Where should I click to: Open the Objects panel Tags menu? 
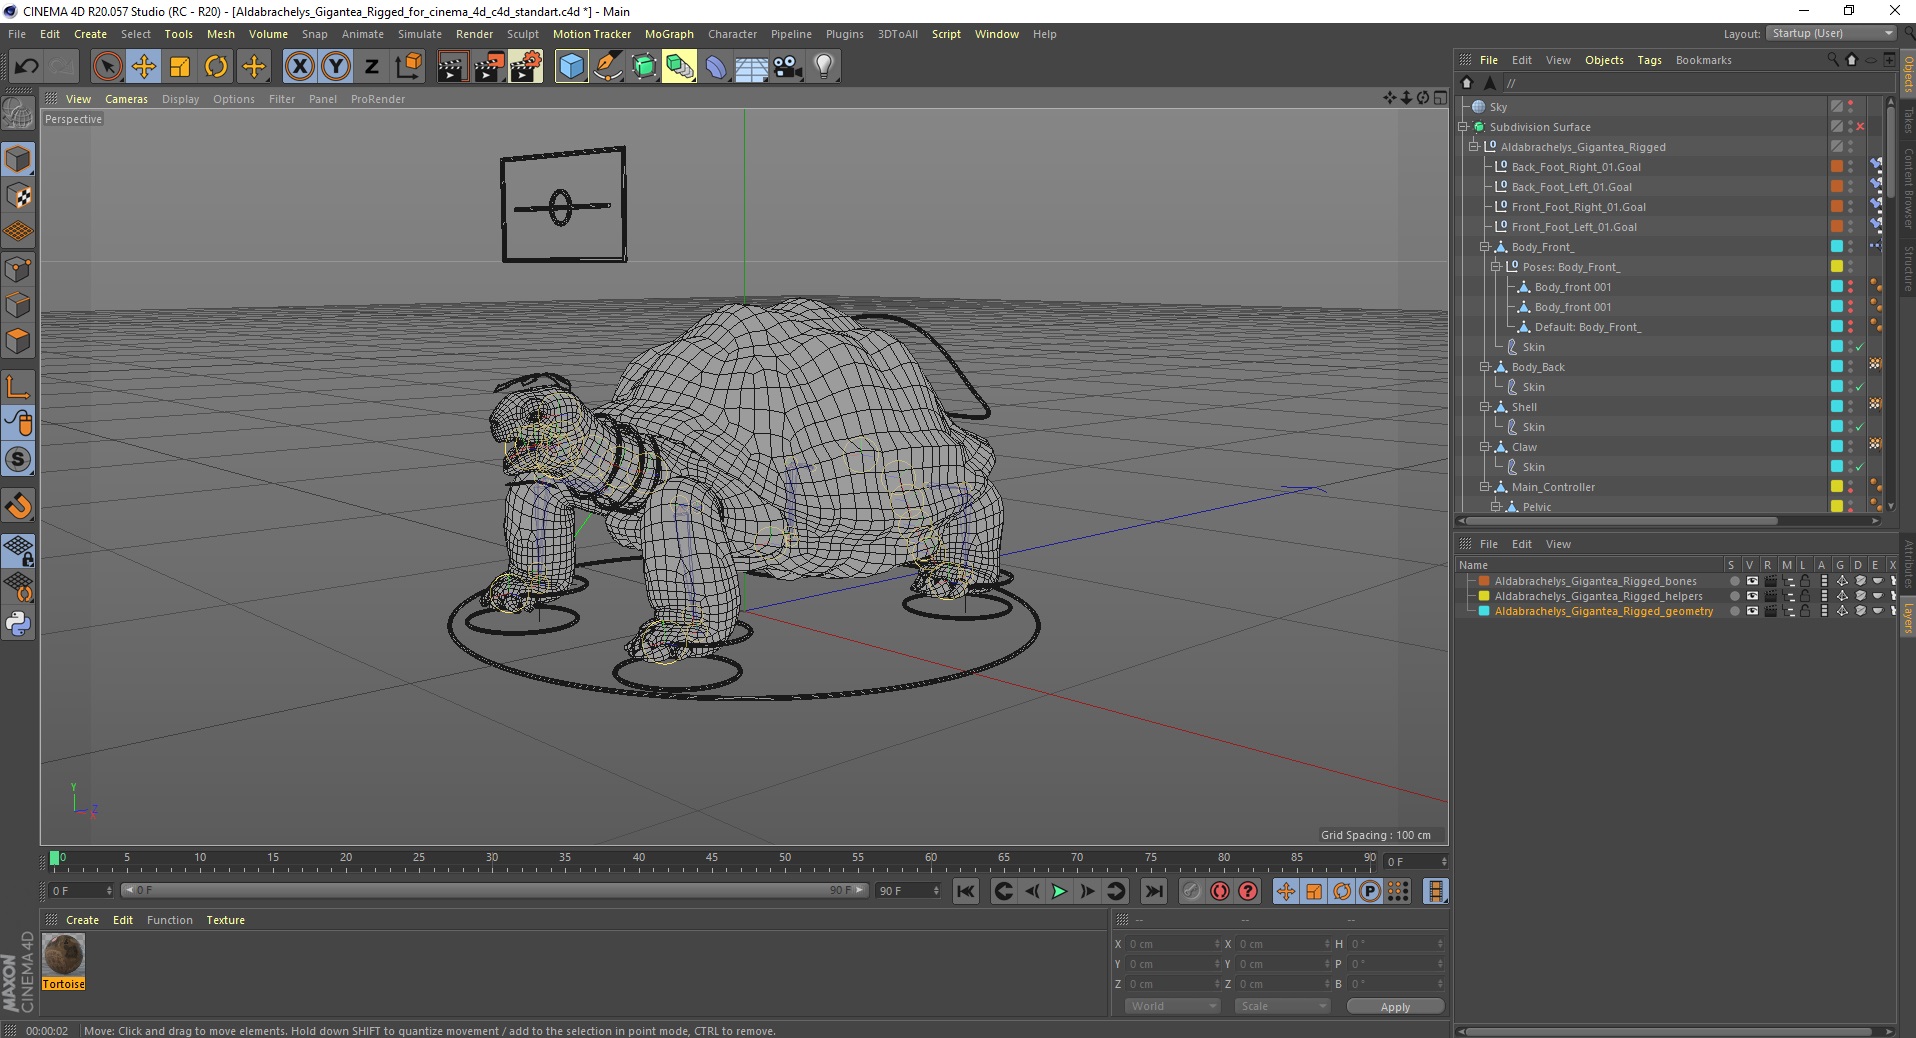(x=1649, y=60)
